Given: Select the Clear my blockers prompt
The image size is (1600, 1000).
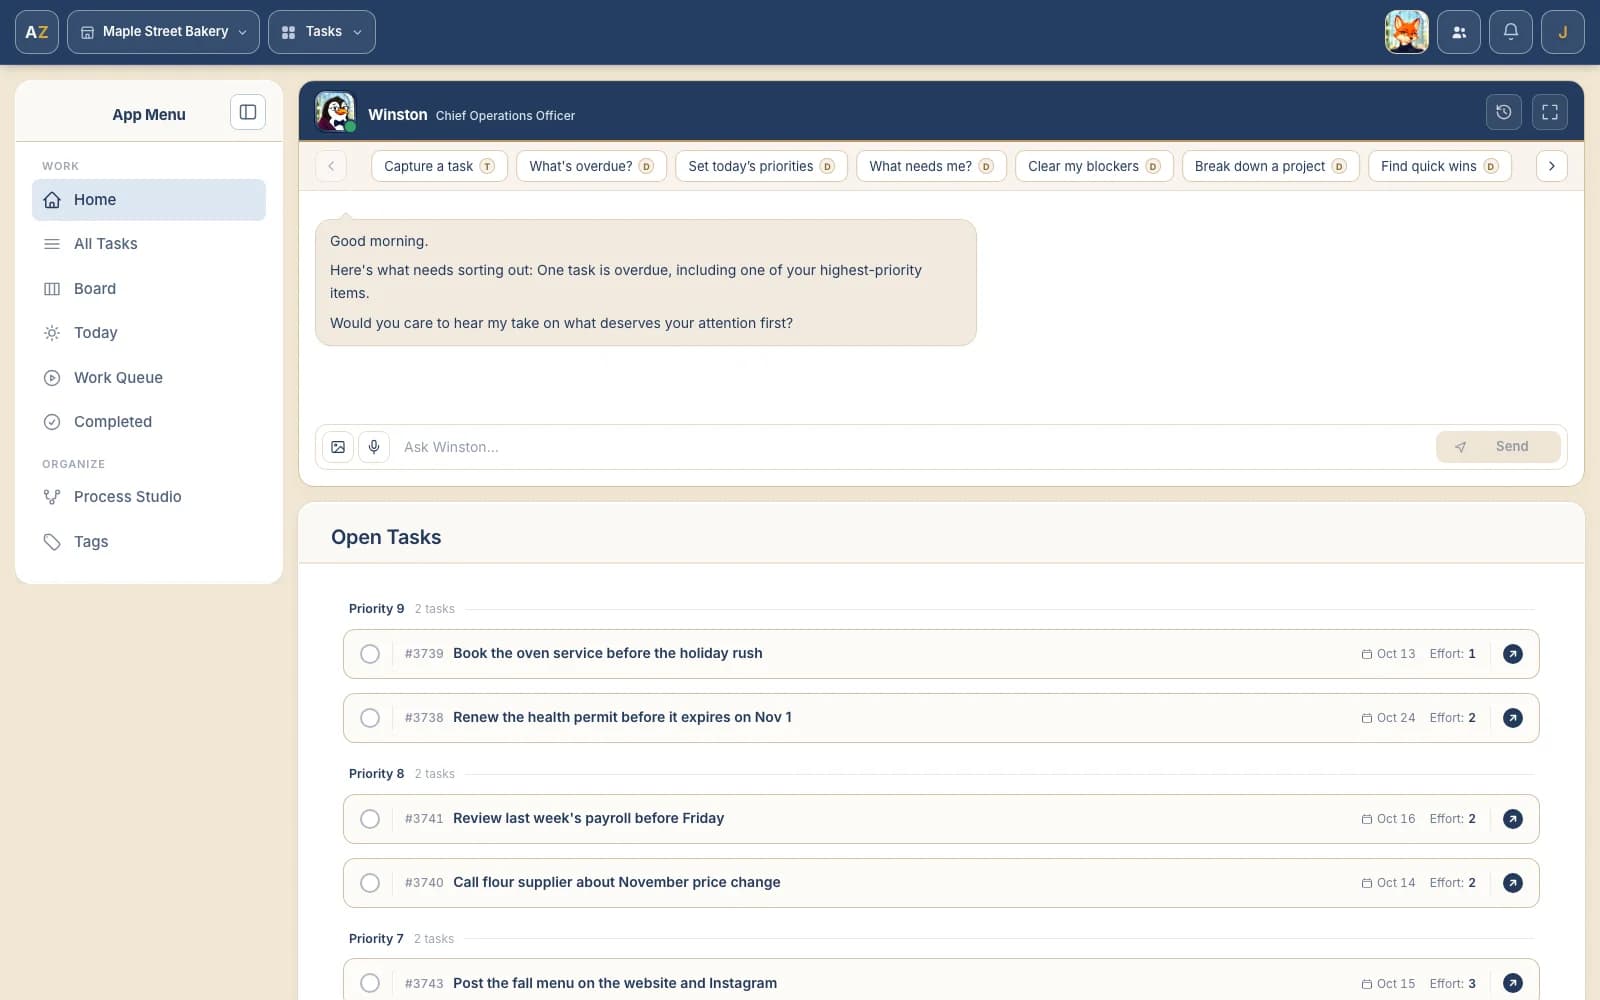Looking at the screenshot, I should (x=1094, y=166).
